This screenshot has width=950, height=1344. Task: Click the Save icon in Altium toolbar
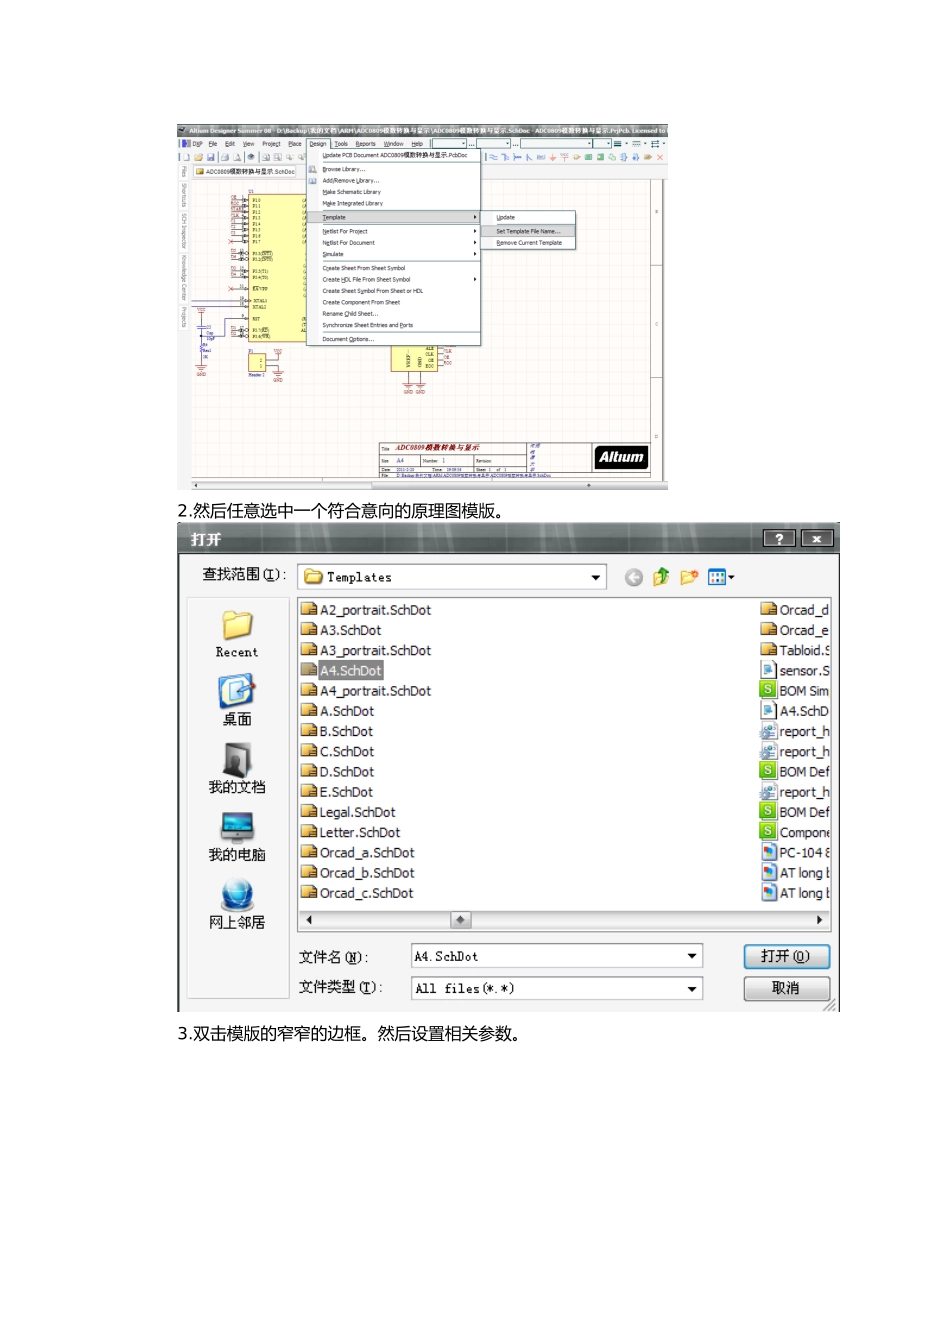tap(211, 157)
